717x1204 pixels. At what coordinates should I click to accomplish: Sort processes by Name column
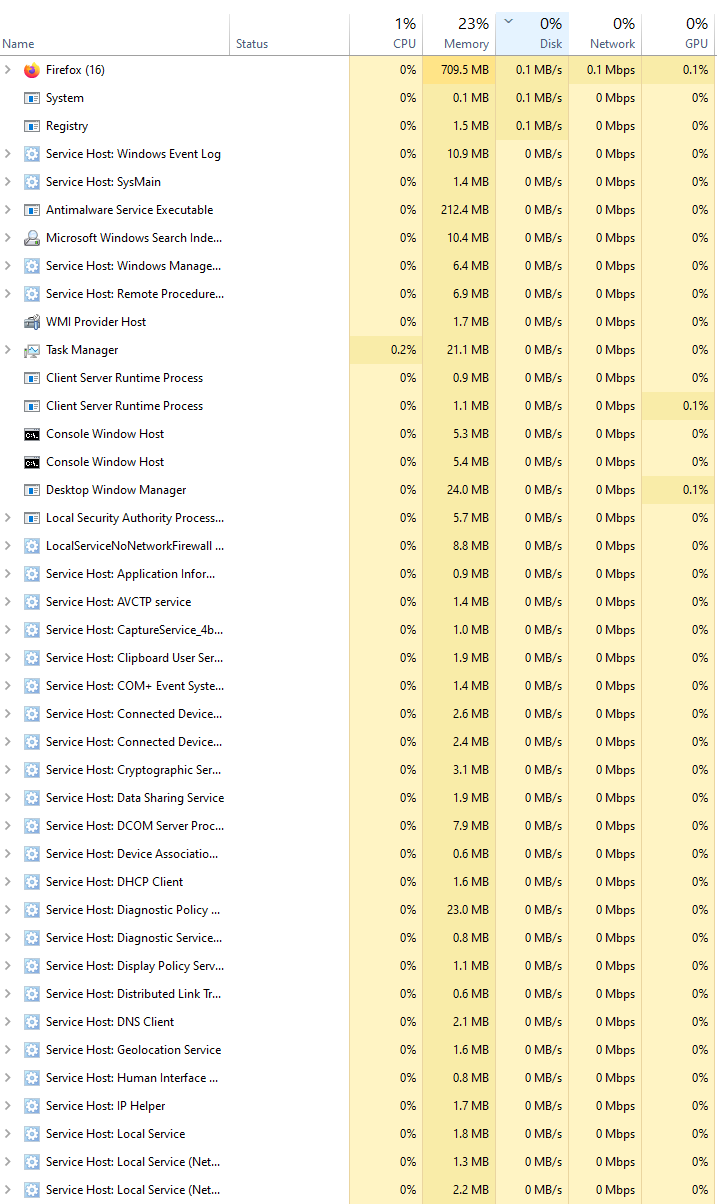coord(115,34)
